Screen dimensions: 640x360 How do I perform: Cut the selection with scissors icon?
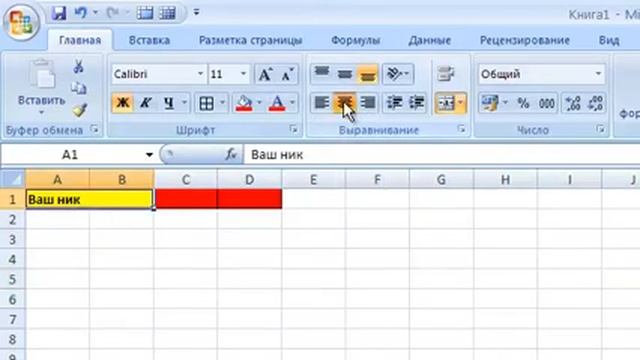tap(79, 67)
